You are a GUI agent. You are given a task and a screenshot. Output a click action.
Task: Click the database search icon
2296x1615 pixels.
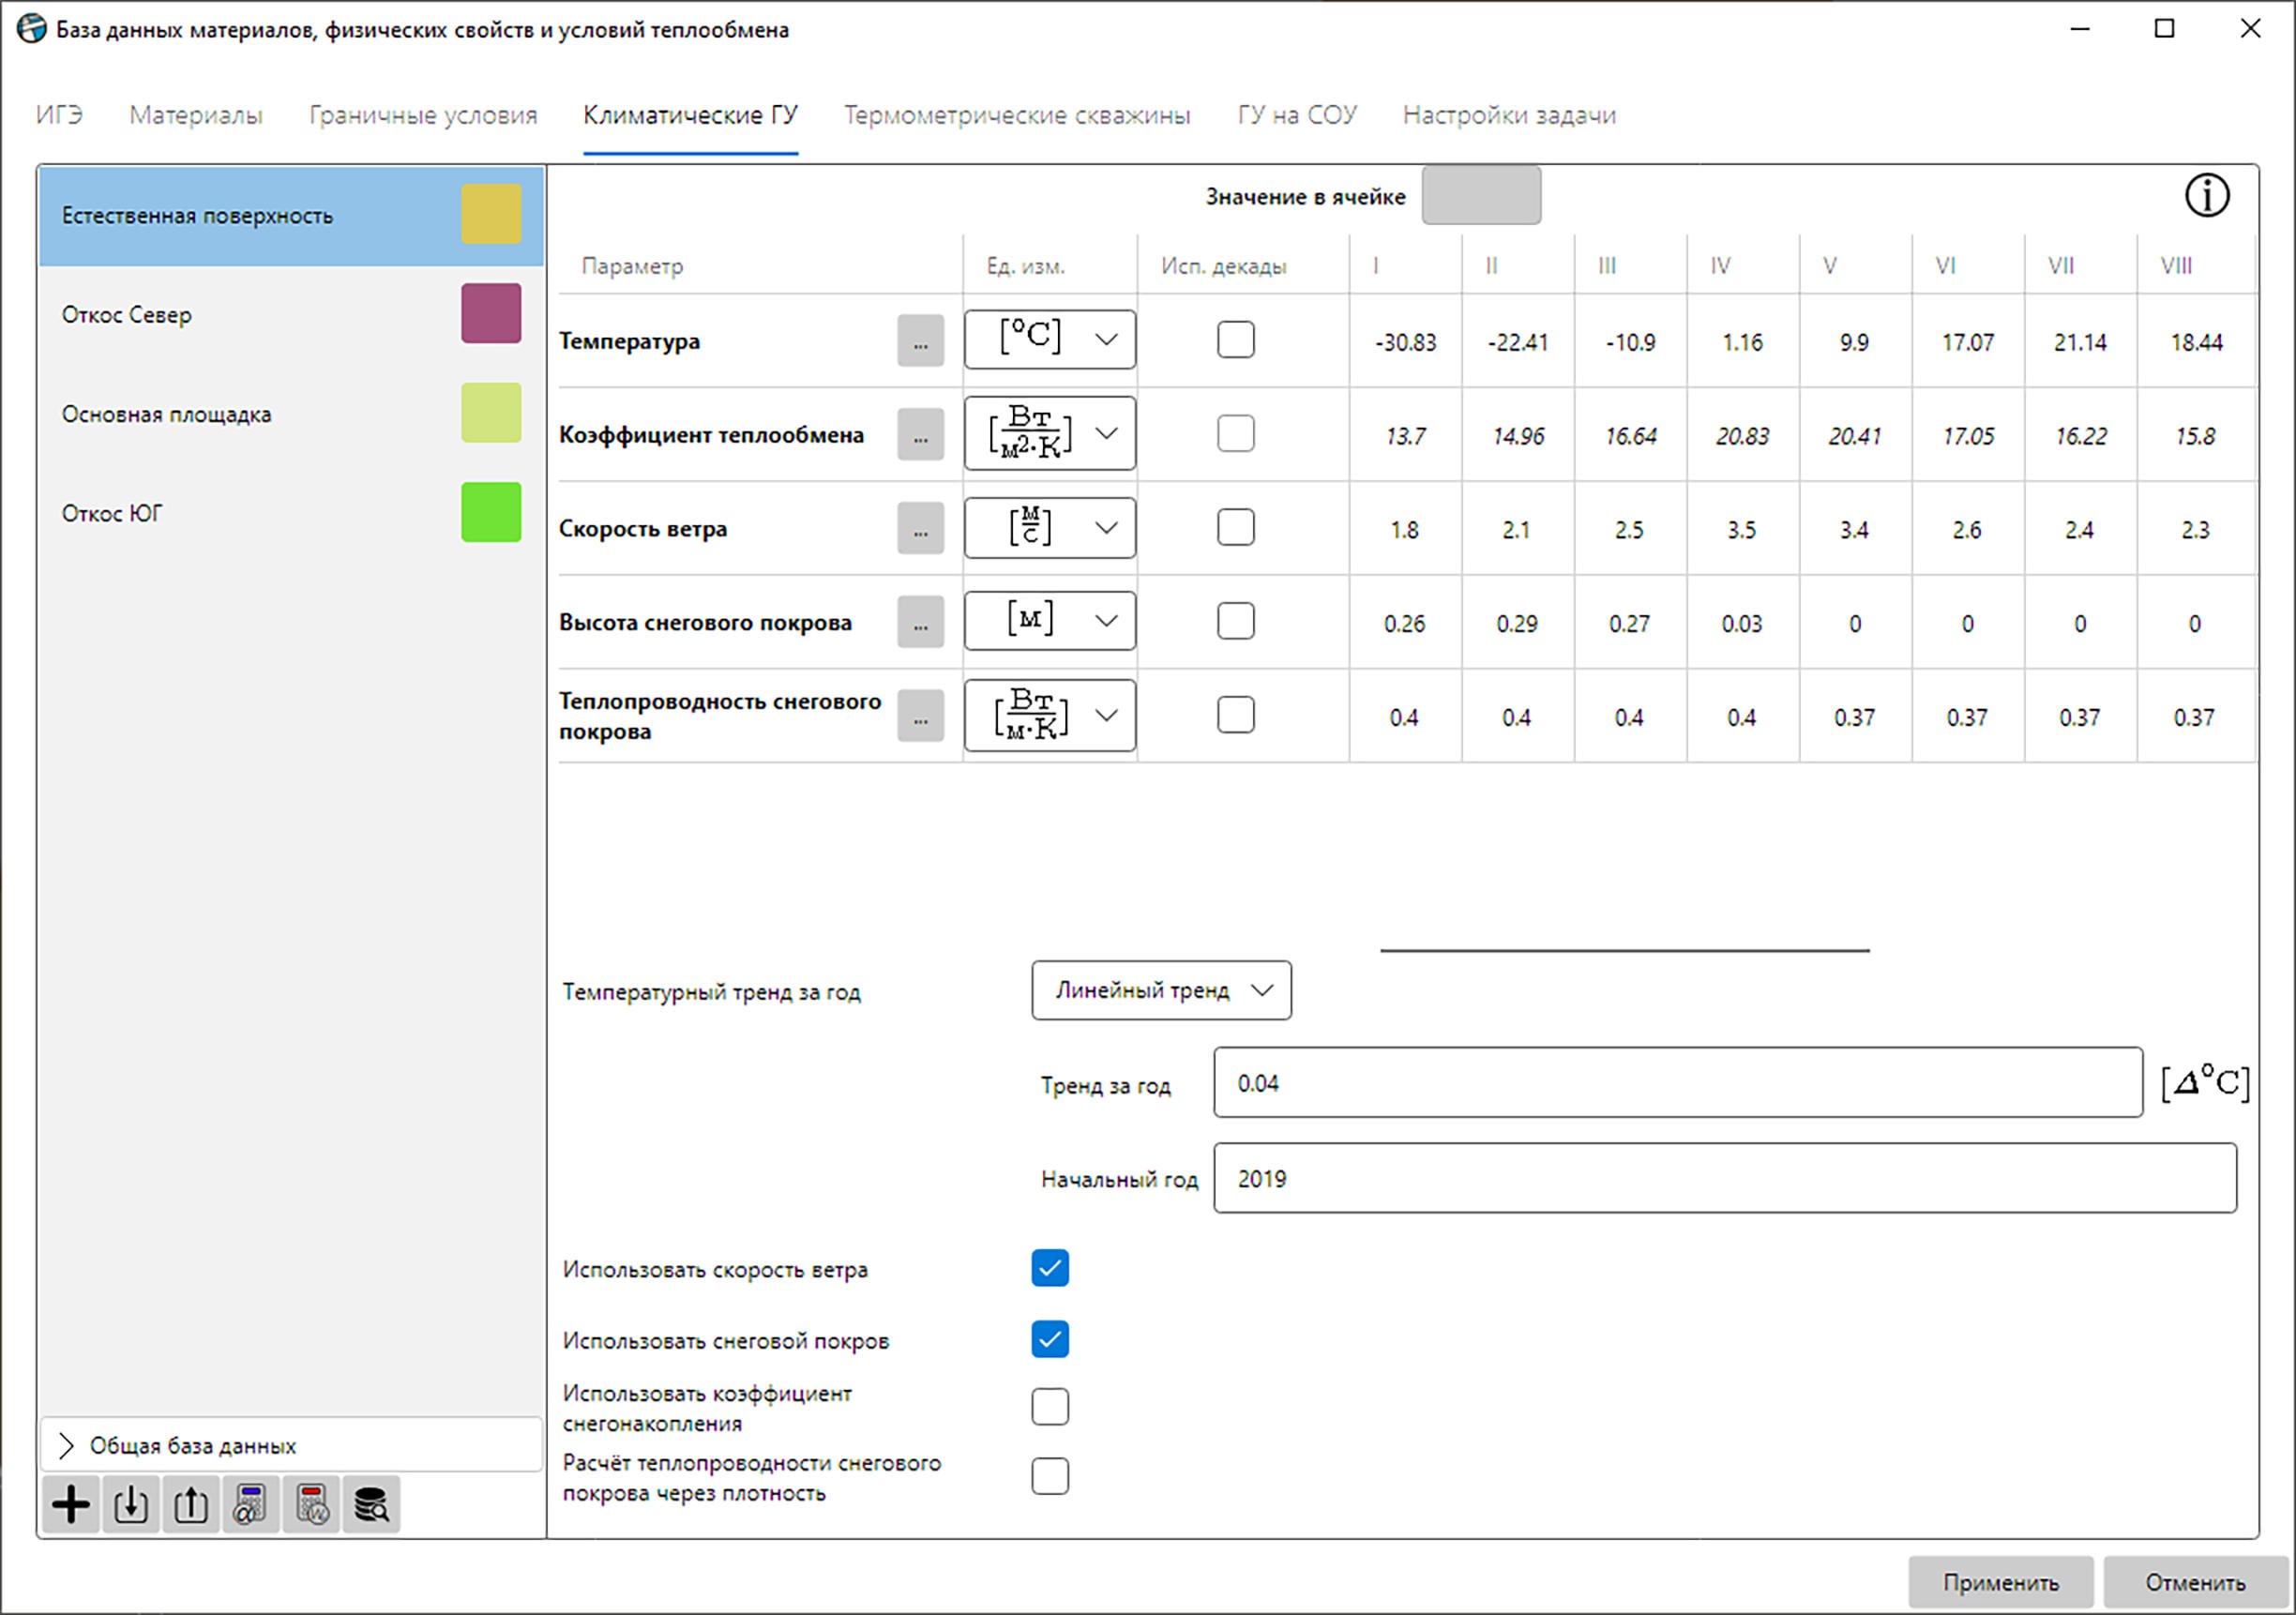click(372, 1504)
